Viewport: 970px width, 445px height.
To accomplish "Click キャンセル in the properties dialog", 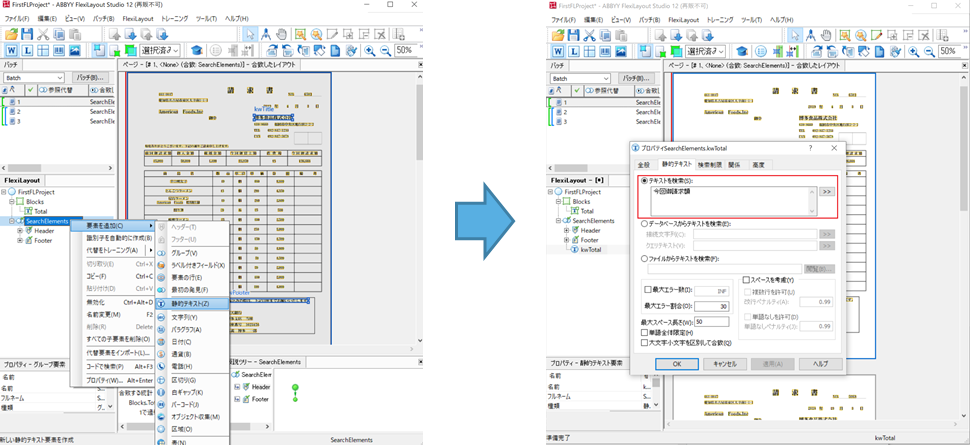I will 724,364.
